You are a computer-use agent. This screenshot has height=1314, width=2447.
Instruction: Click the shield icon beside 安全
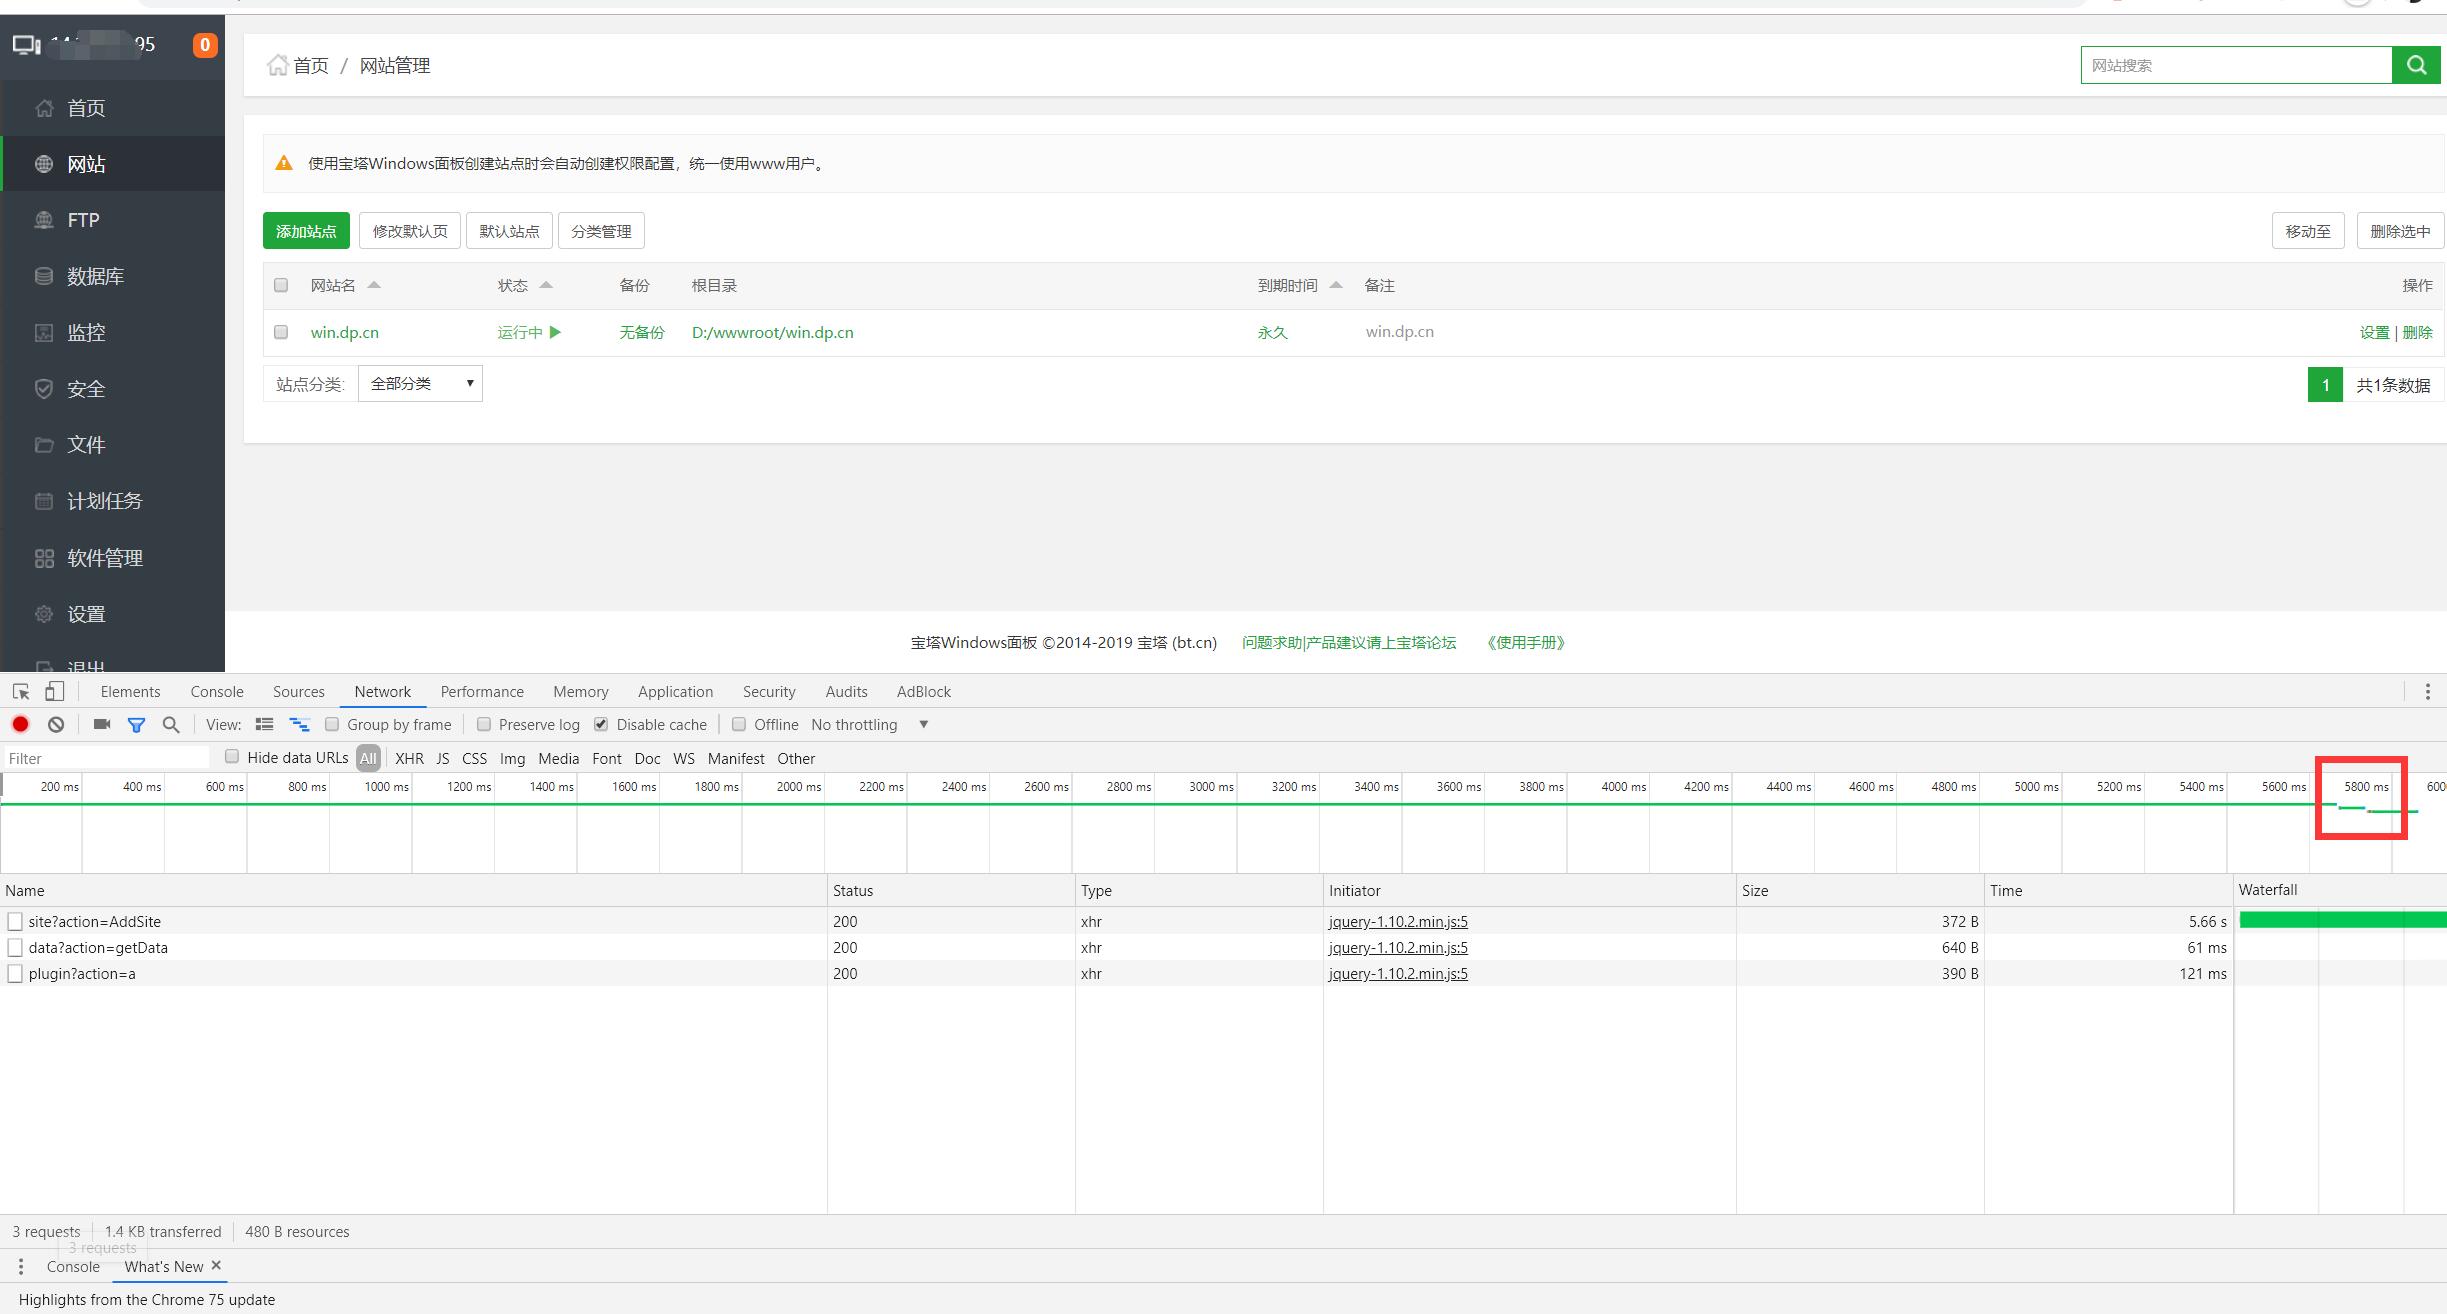coord(44,389)
